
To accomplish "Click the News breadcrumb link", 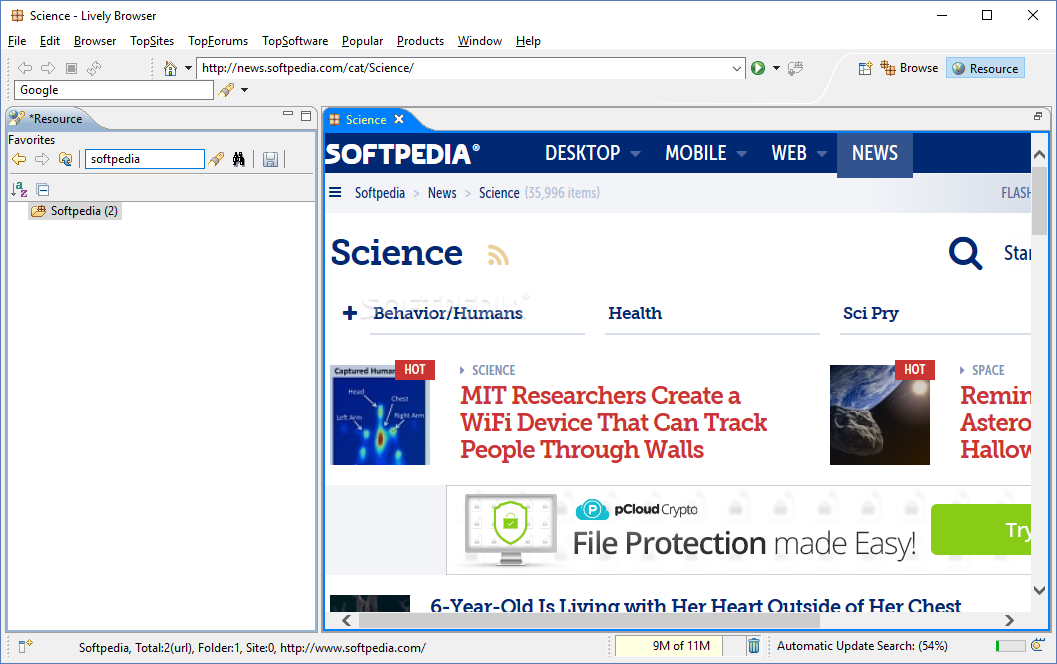I will pos(442,193).
